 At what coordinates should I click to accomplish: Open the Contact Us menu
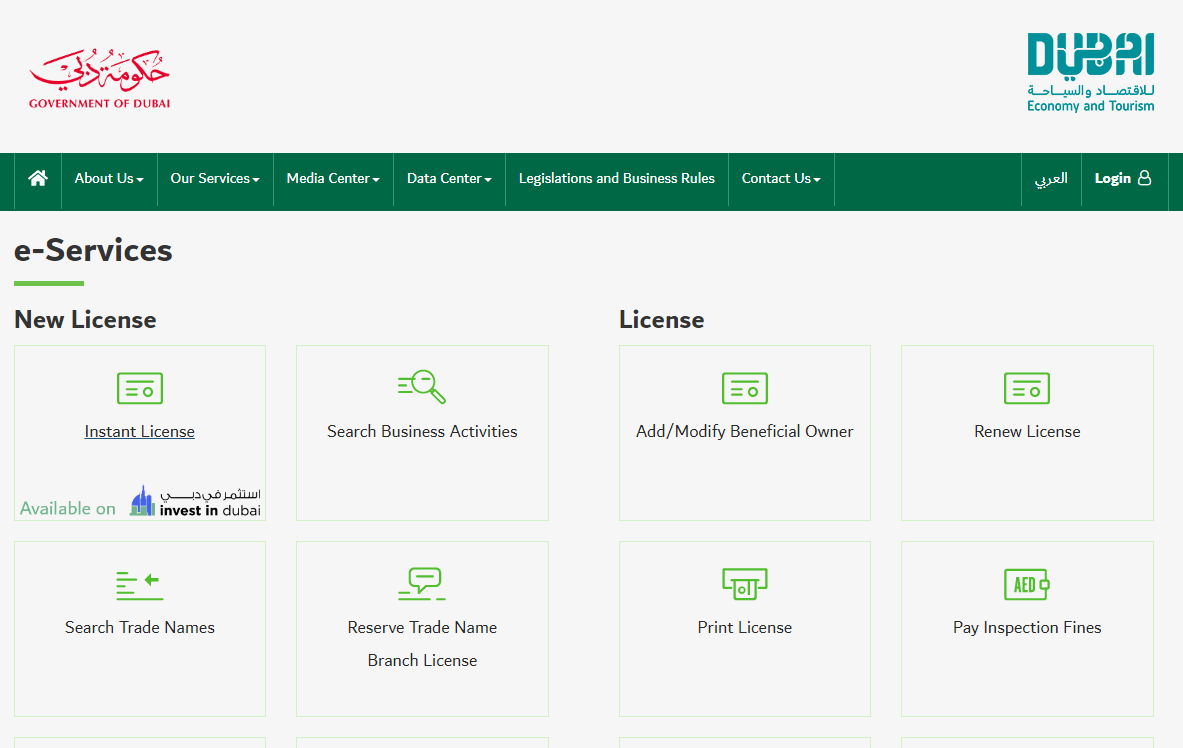coord(780,179)
